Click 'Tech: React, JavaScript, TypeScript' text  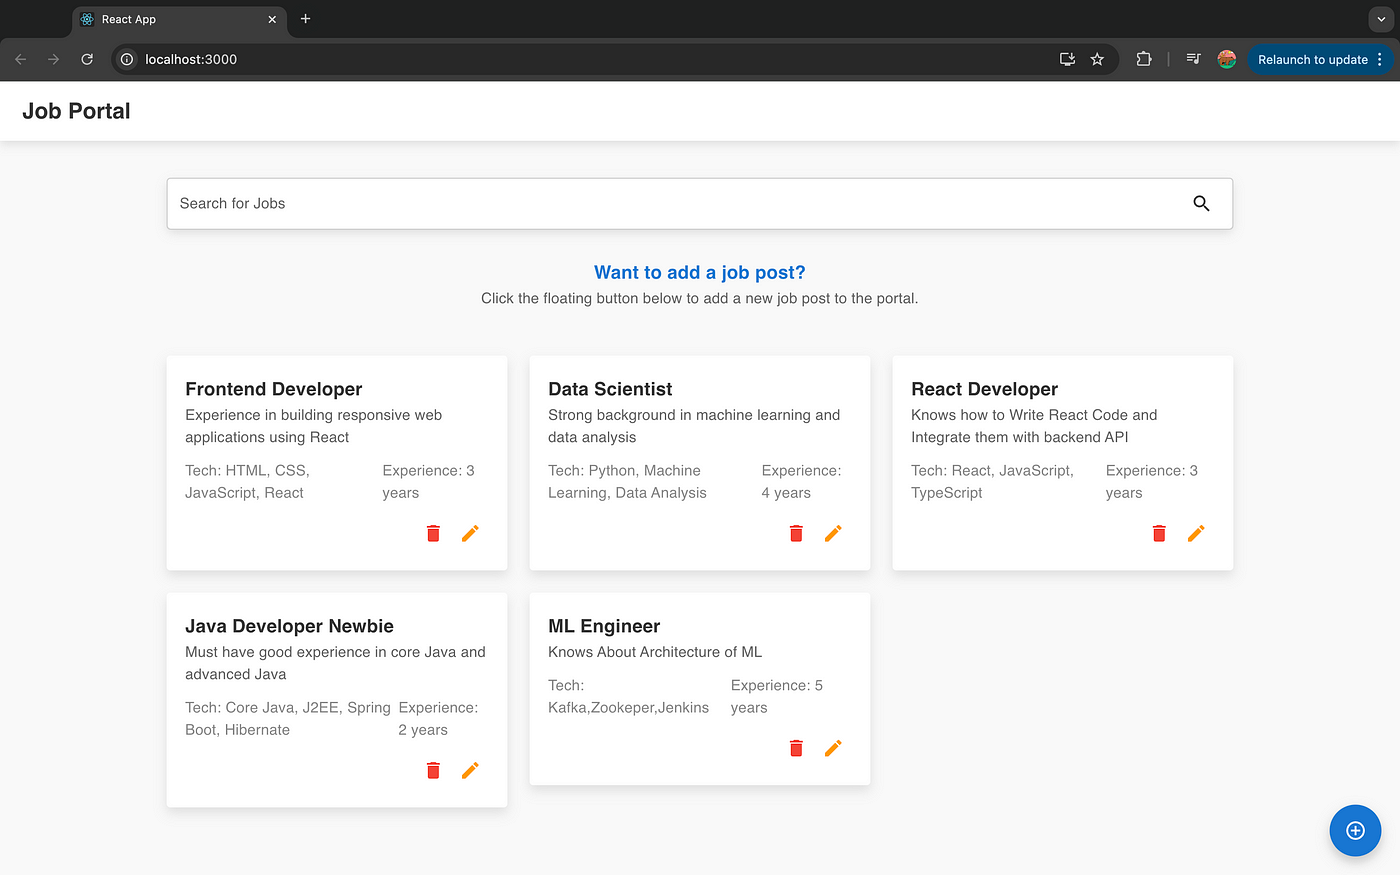[x=992, y=481]
